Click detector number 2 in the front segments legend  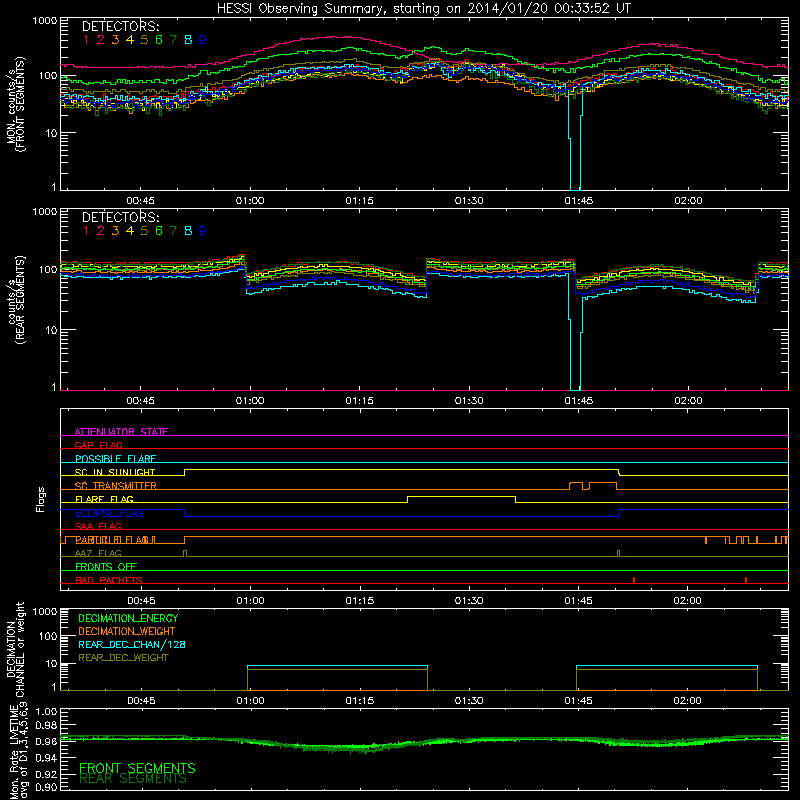101,40
